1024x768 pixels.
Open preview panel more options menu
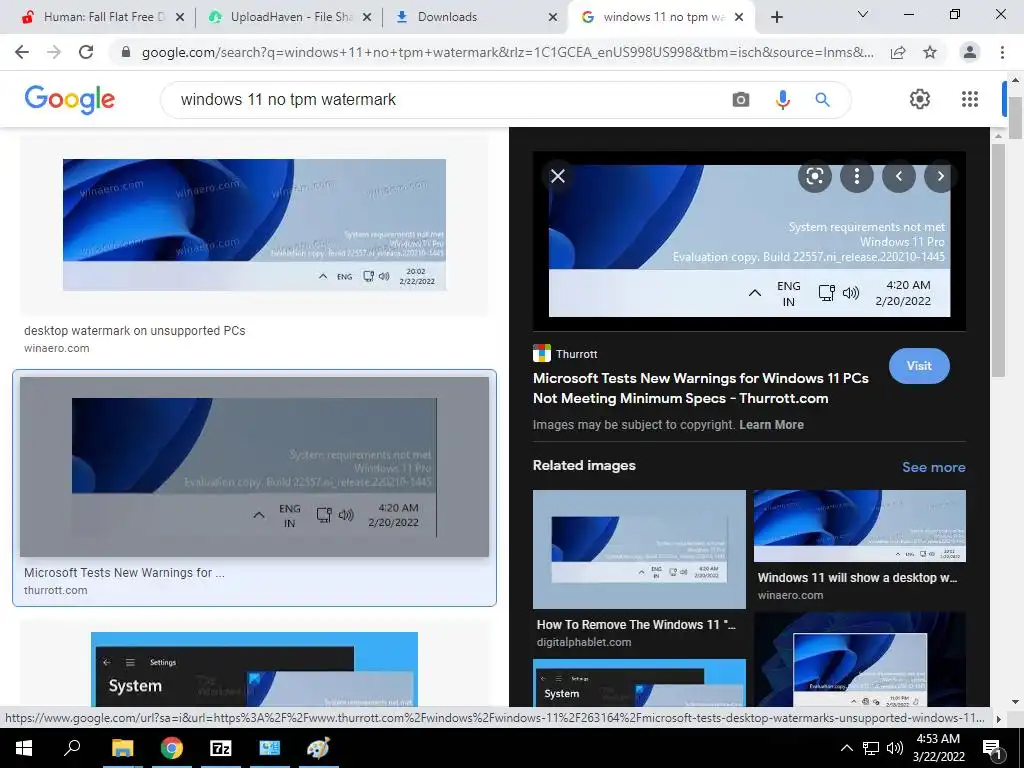pyautogui.click(x=856, y=176)
